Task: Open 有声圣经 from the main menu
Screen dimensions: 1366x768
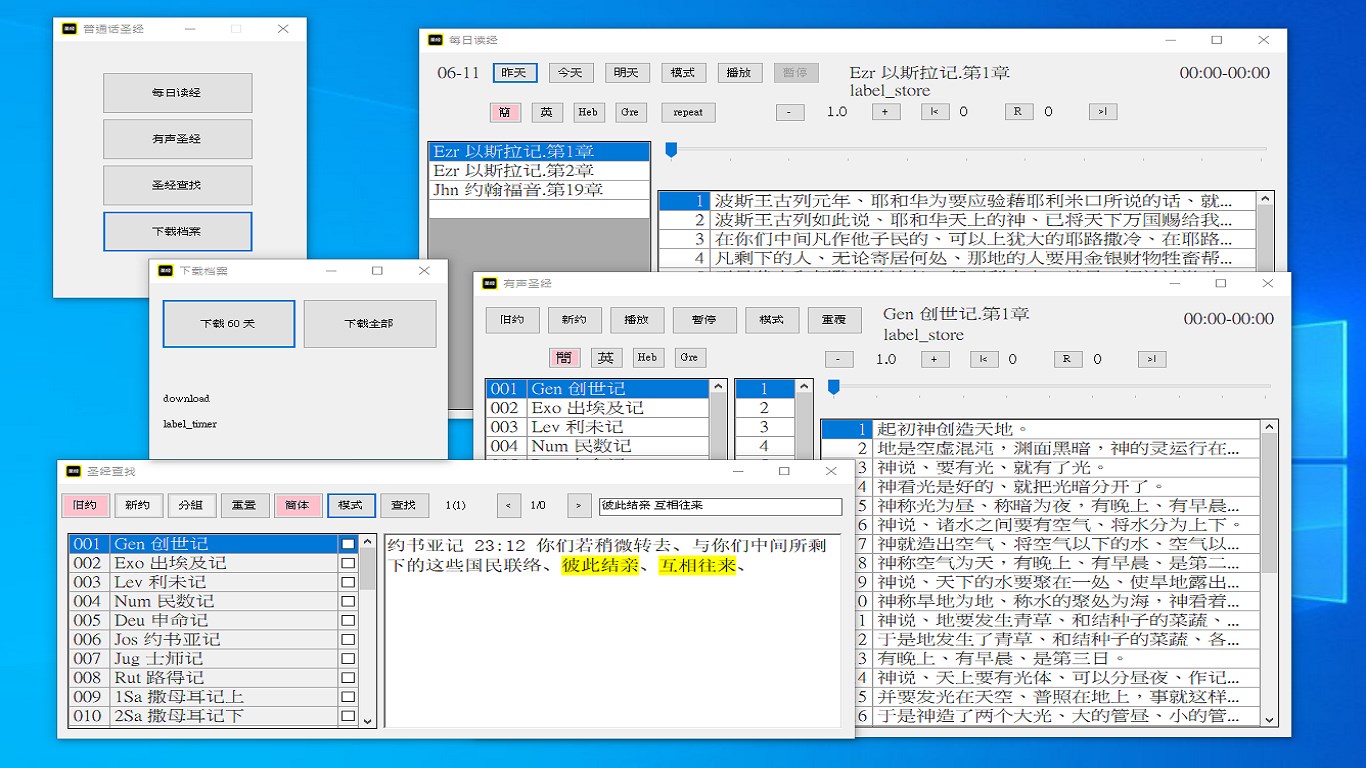Action: [x=177, y=139]
